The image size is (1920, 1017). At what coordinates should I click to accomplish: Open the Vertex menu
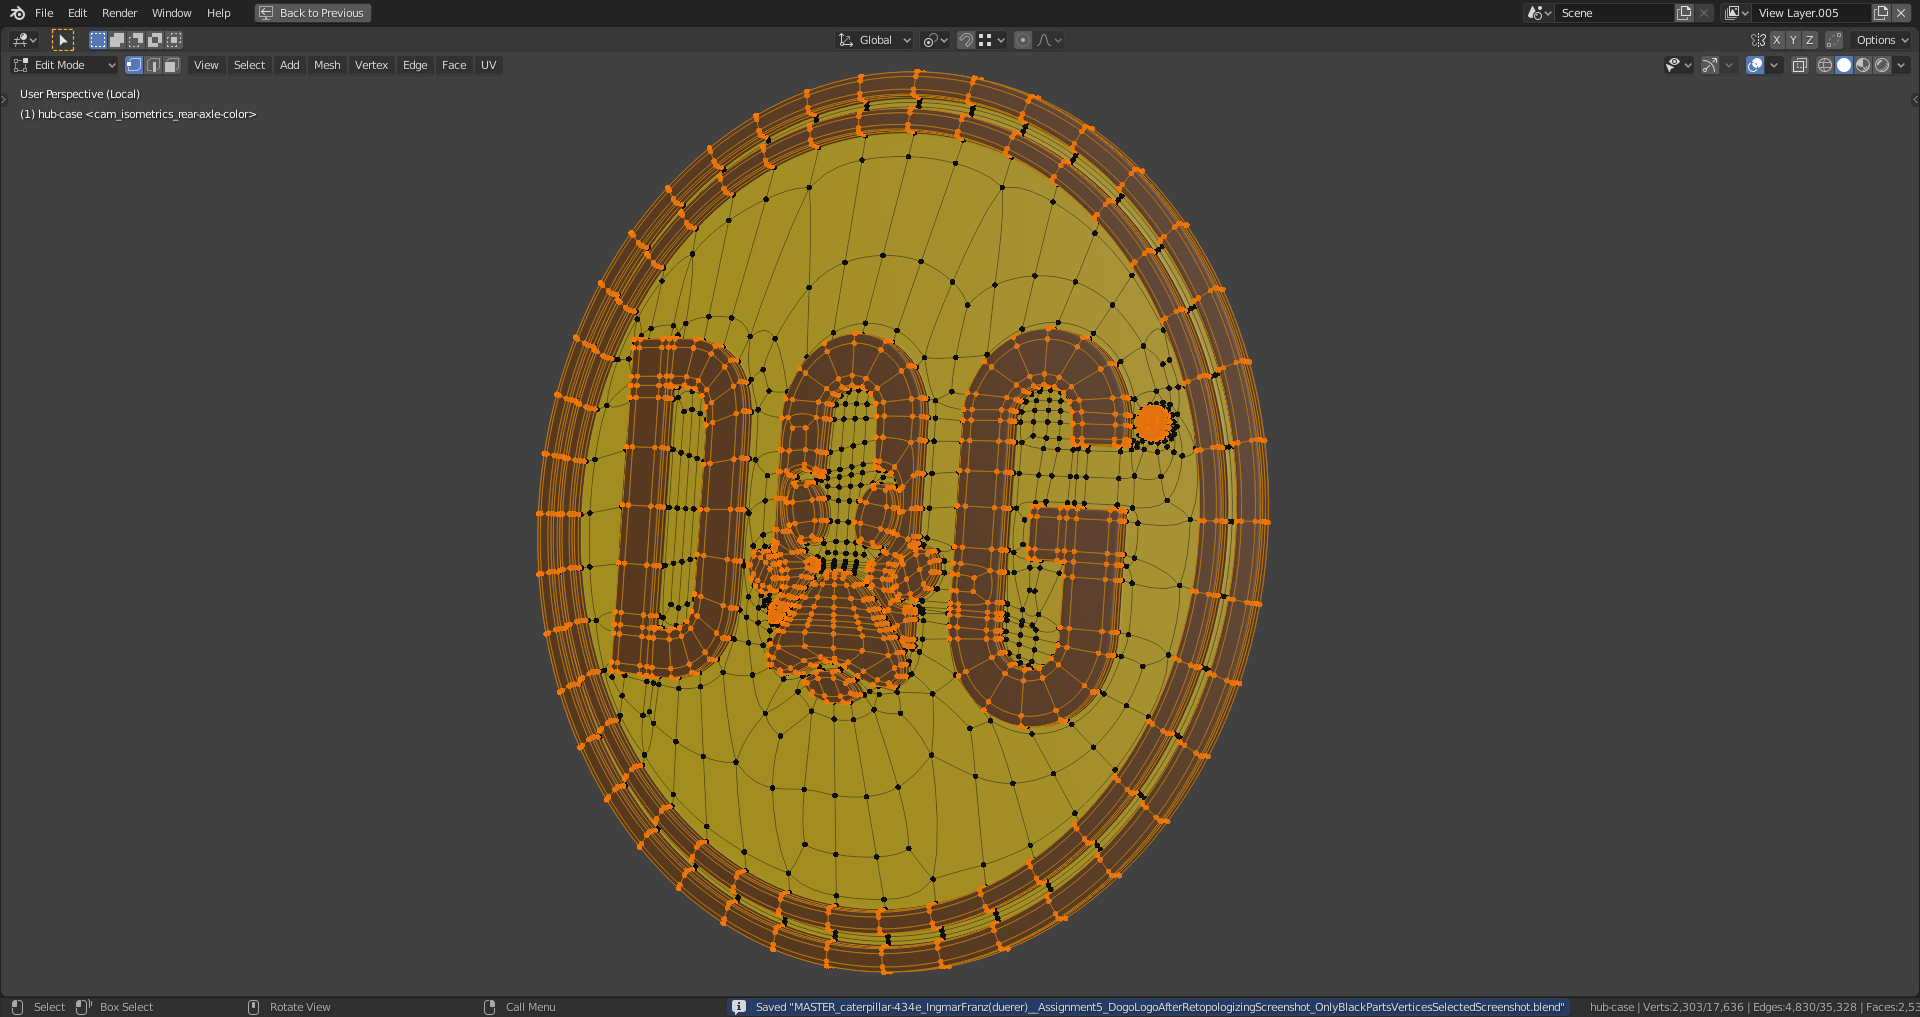[371, 65]
